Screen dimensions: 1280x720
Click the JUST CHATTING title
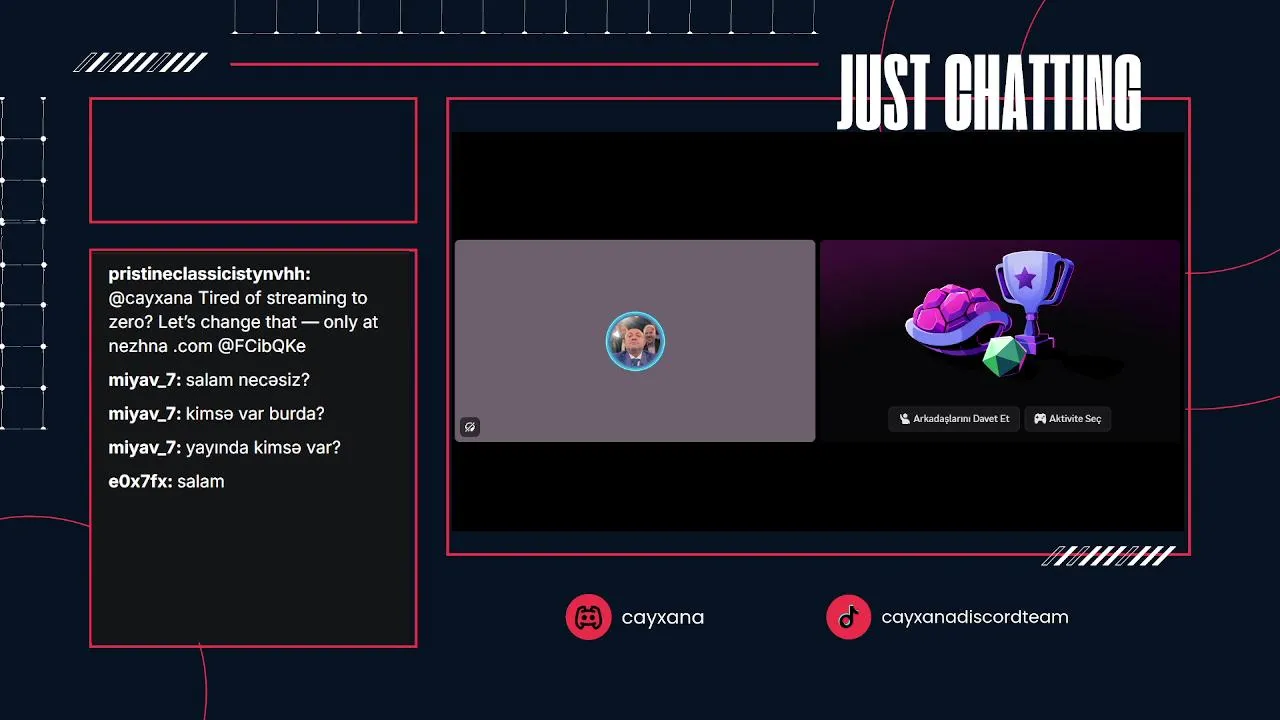tap(989, 93)
